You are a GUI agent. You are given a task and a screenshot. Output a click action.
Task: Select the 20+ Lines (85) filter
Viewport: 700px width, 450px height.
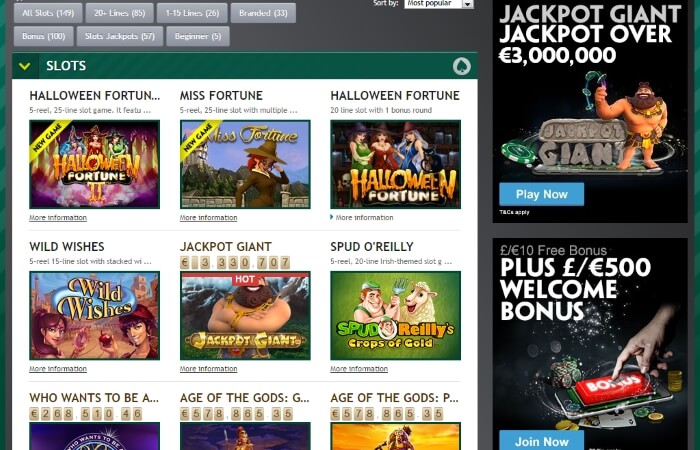(120, 13)
